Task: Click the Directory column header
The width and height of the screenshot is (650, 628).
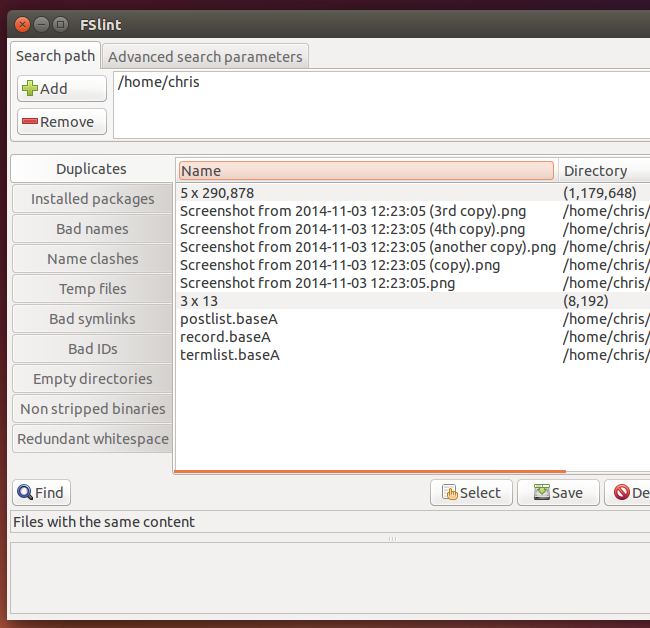Action: (600, 171)
